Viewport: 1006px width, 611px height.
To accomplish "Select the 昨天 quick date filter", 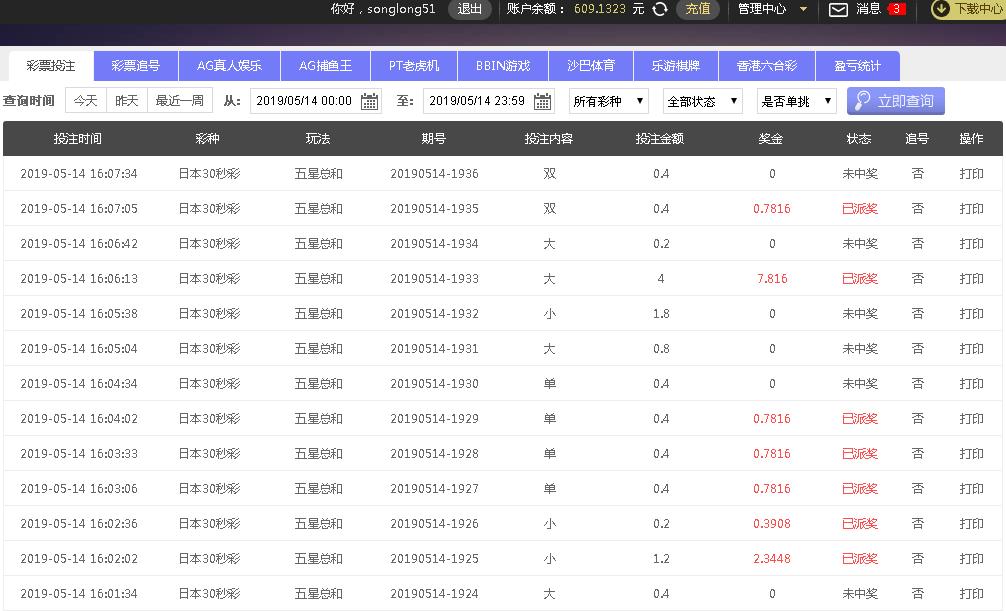I will pyautogui.click(x=127, y=101).
